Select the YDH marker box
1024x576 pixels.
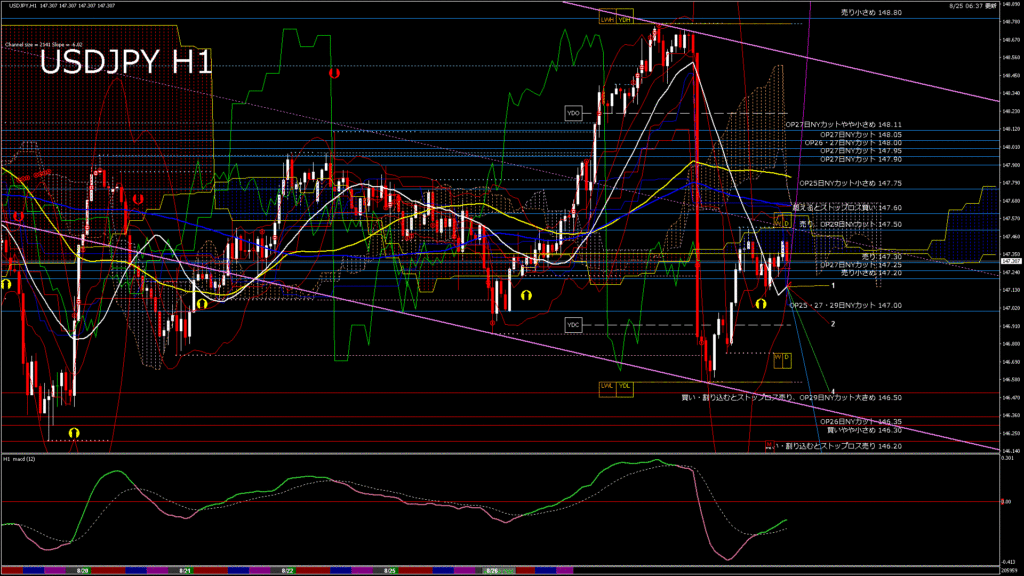[624, 19]
